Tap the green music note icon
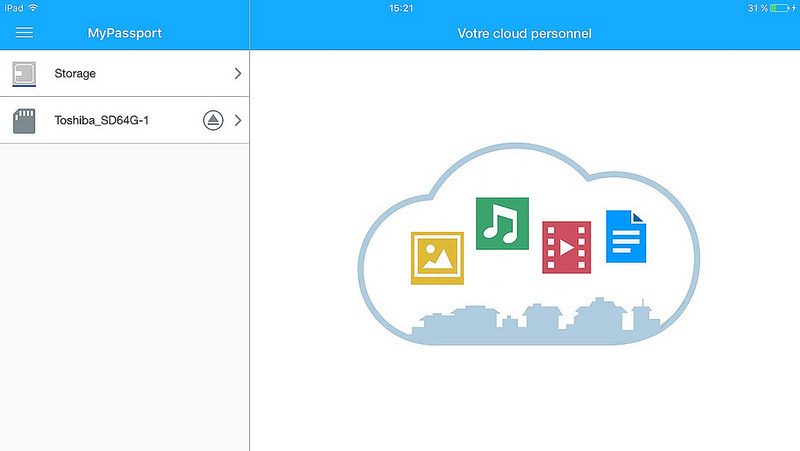This screenshot has height=451, width=800. click(502, 223)
